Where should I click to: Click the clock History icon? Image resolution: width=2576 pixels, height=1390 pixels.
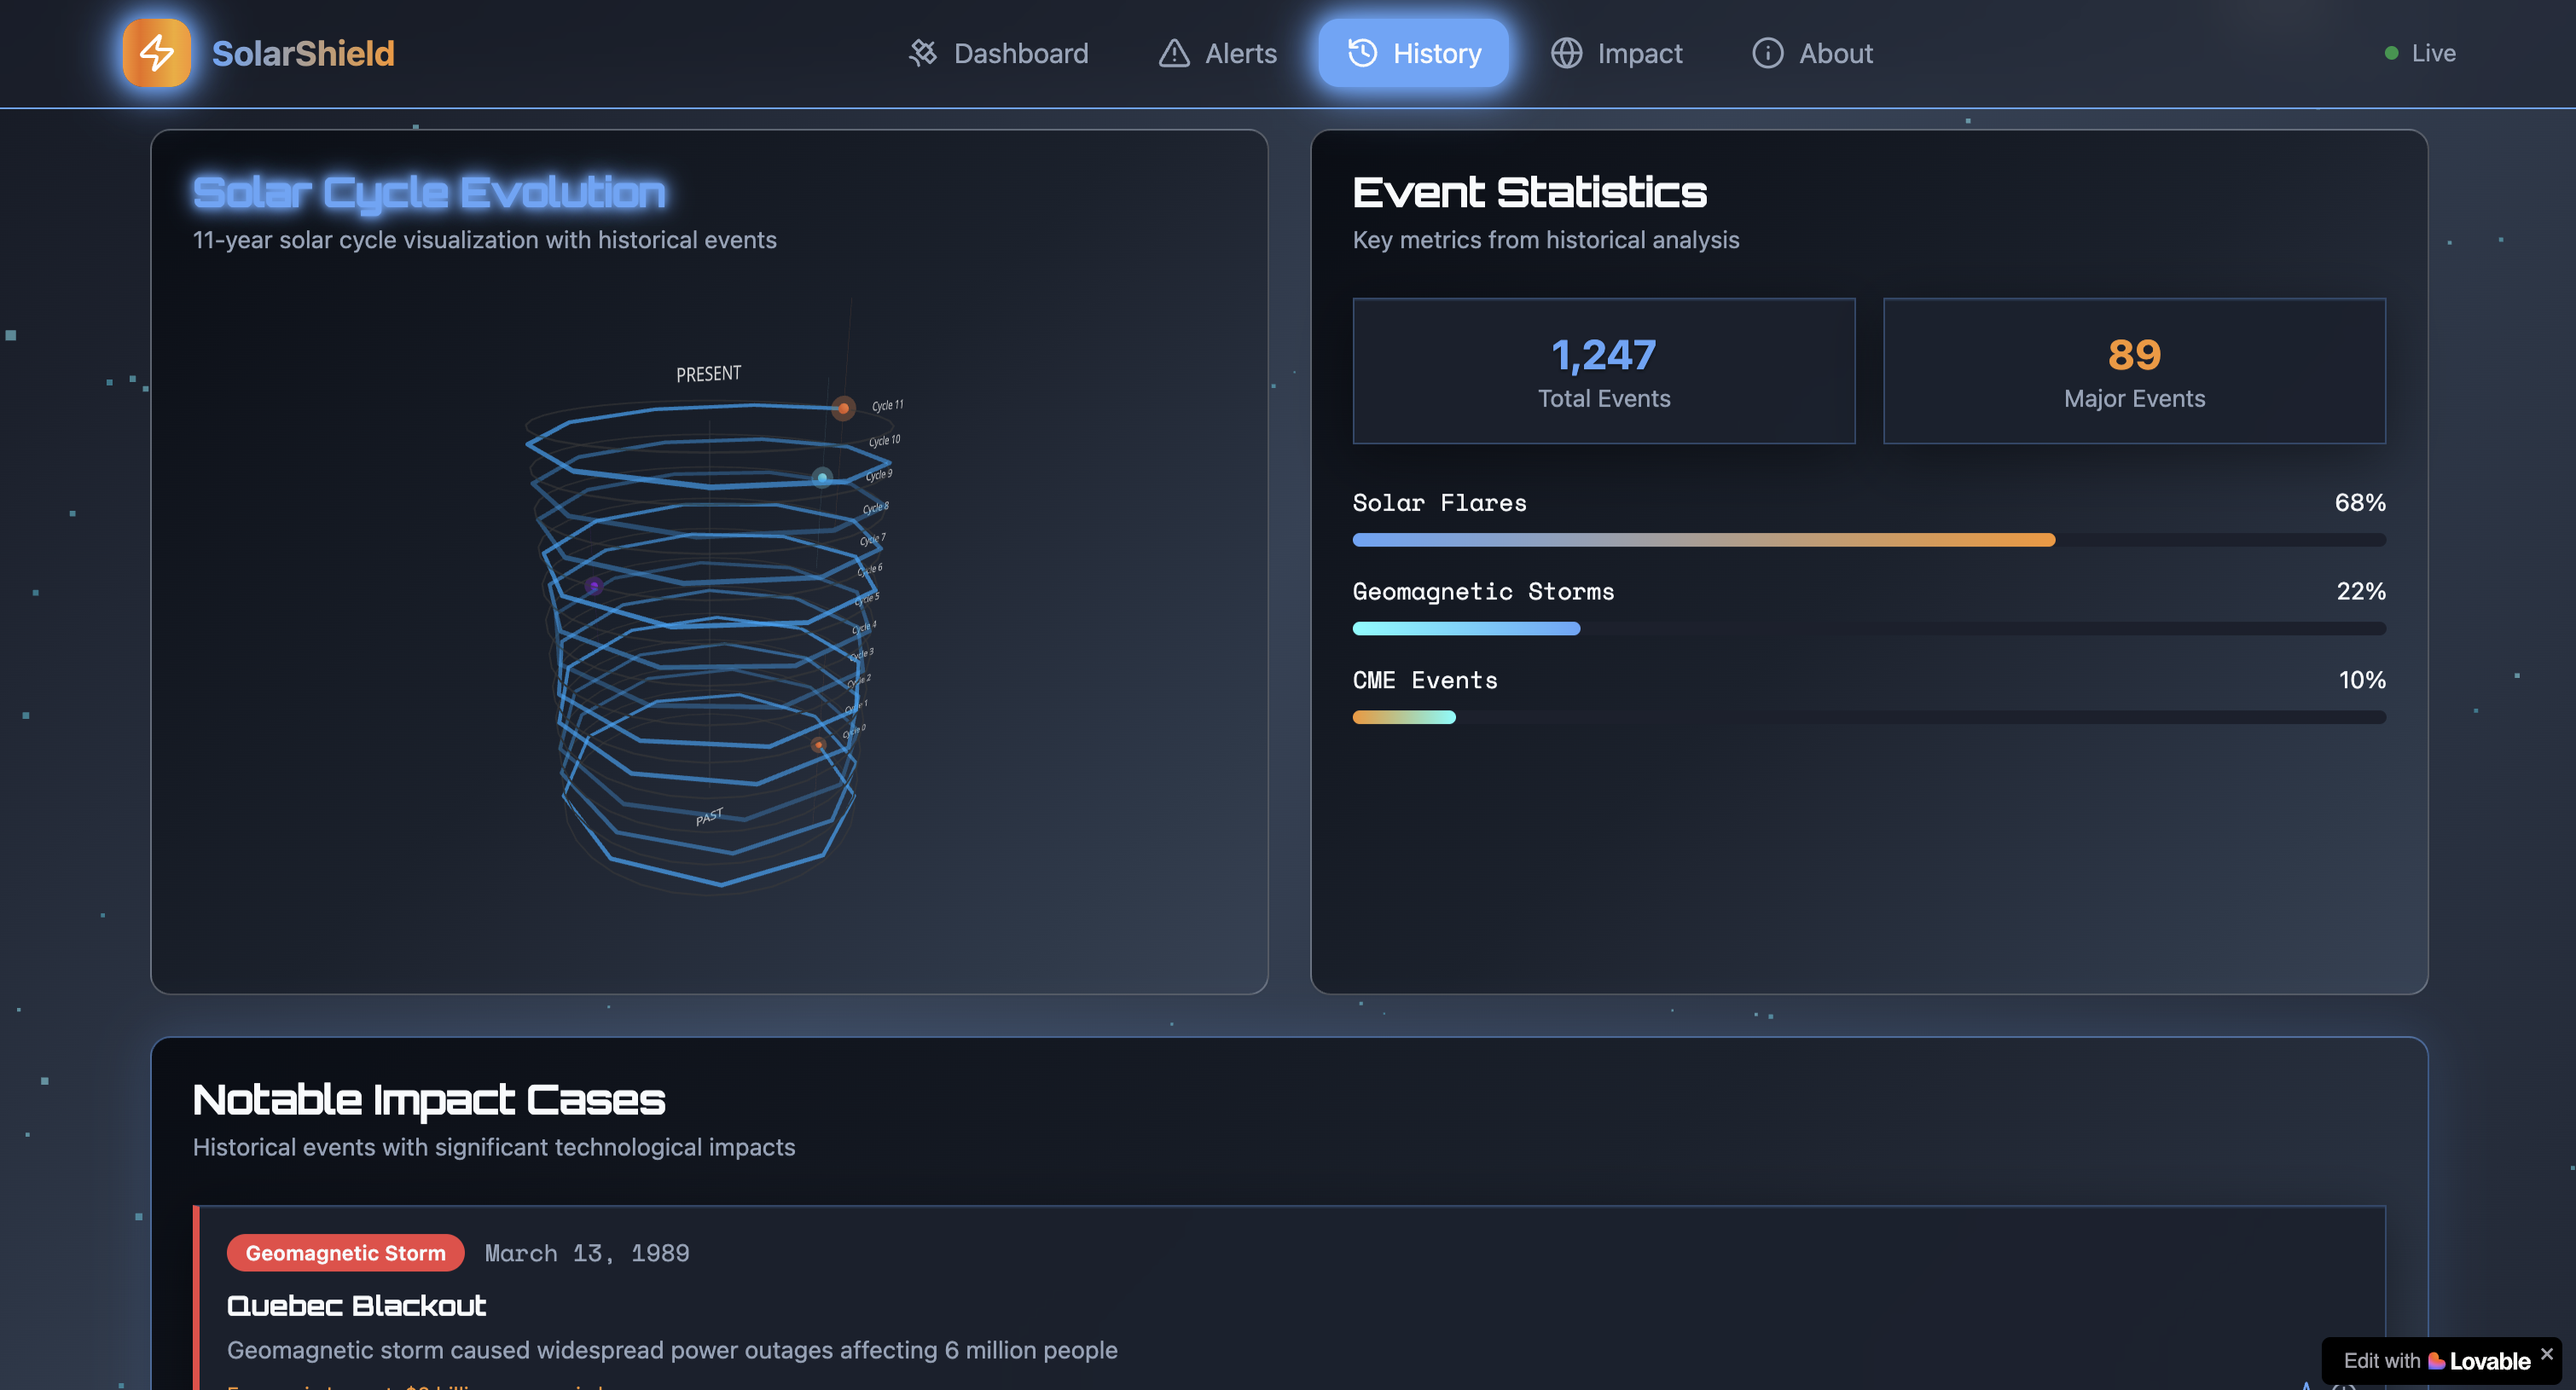coord(1362,53)
